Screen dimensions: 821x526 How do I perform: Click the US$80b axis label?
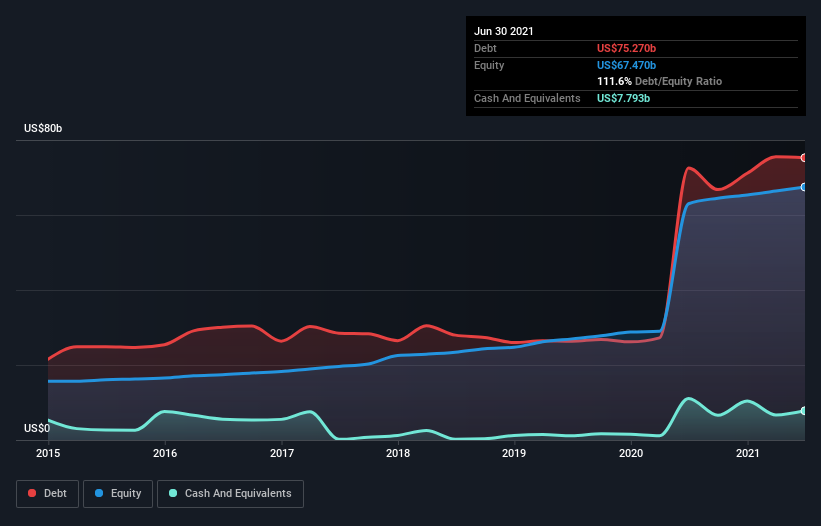[x=43, y=128]
